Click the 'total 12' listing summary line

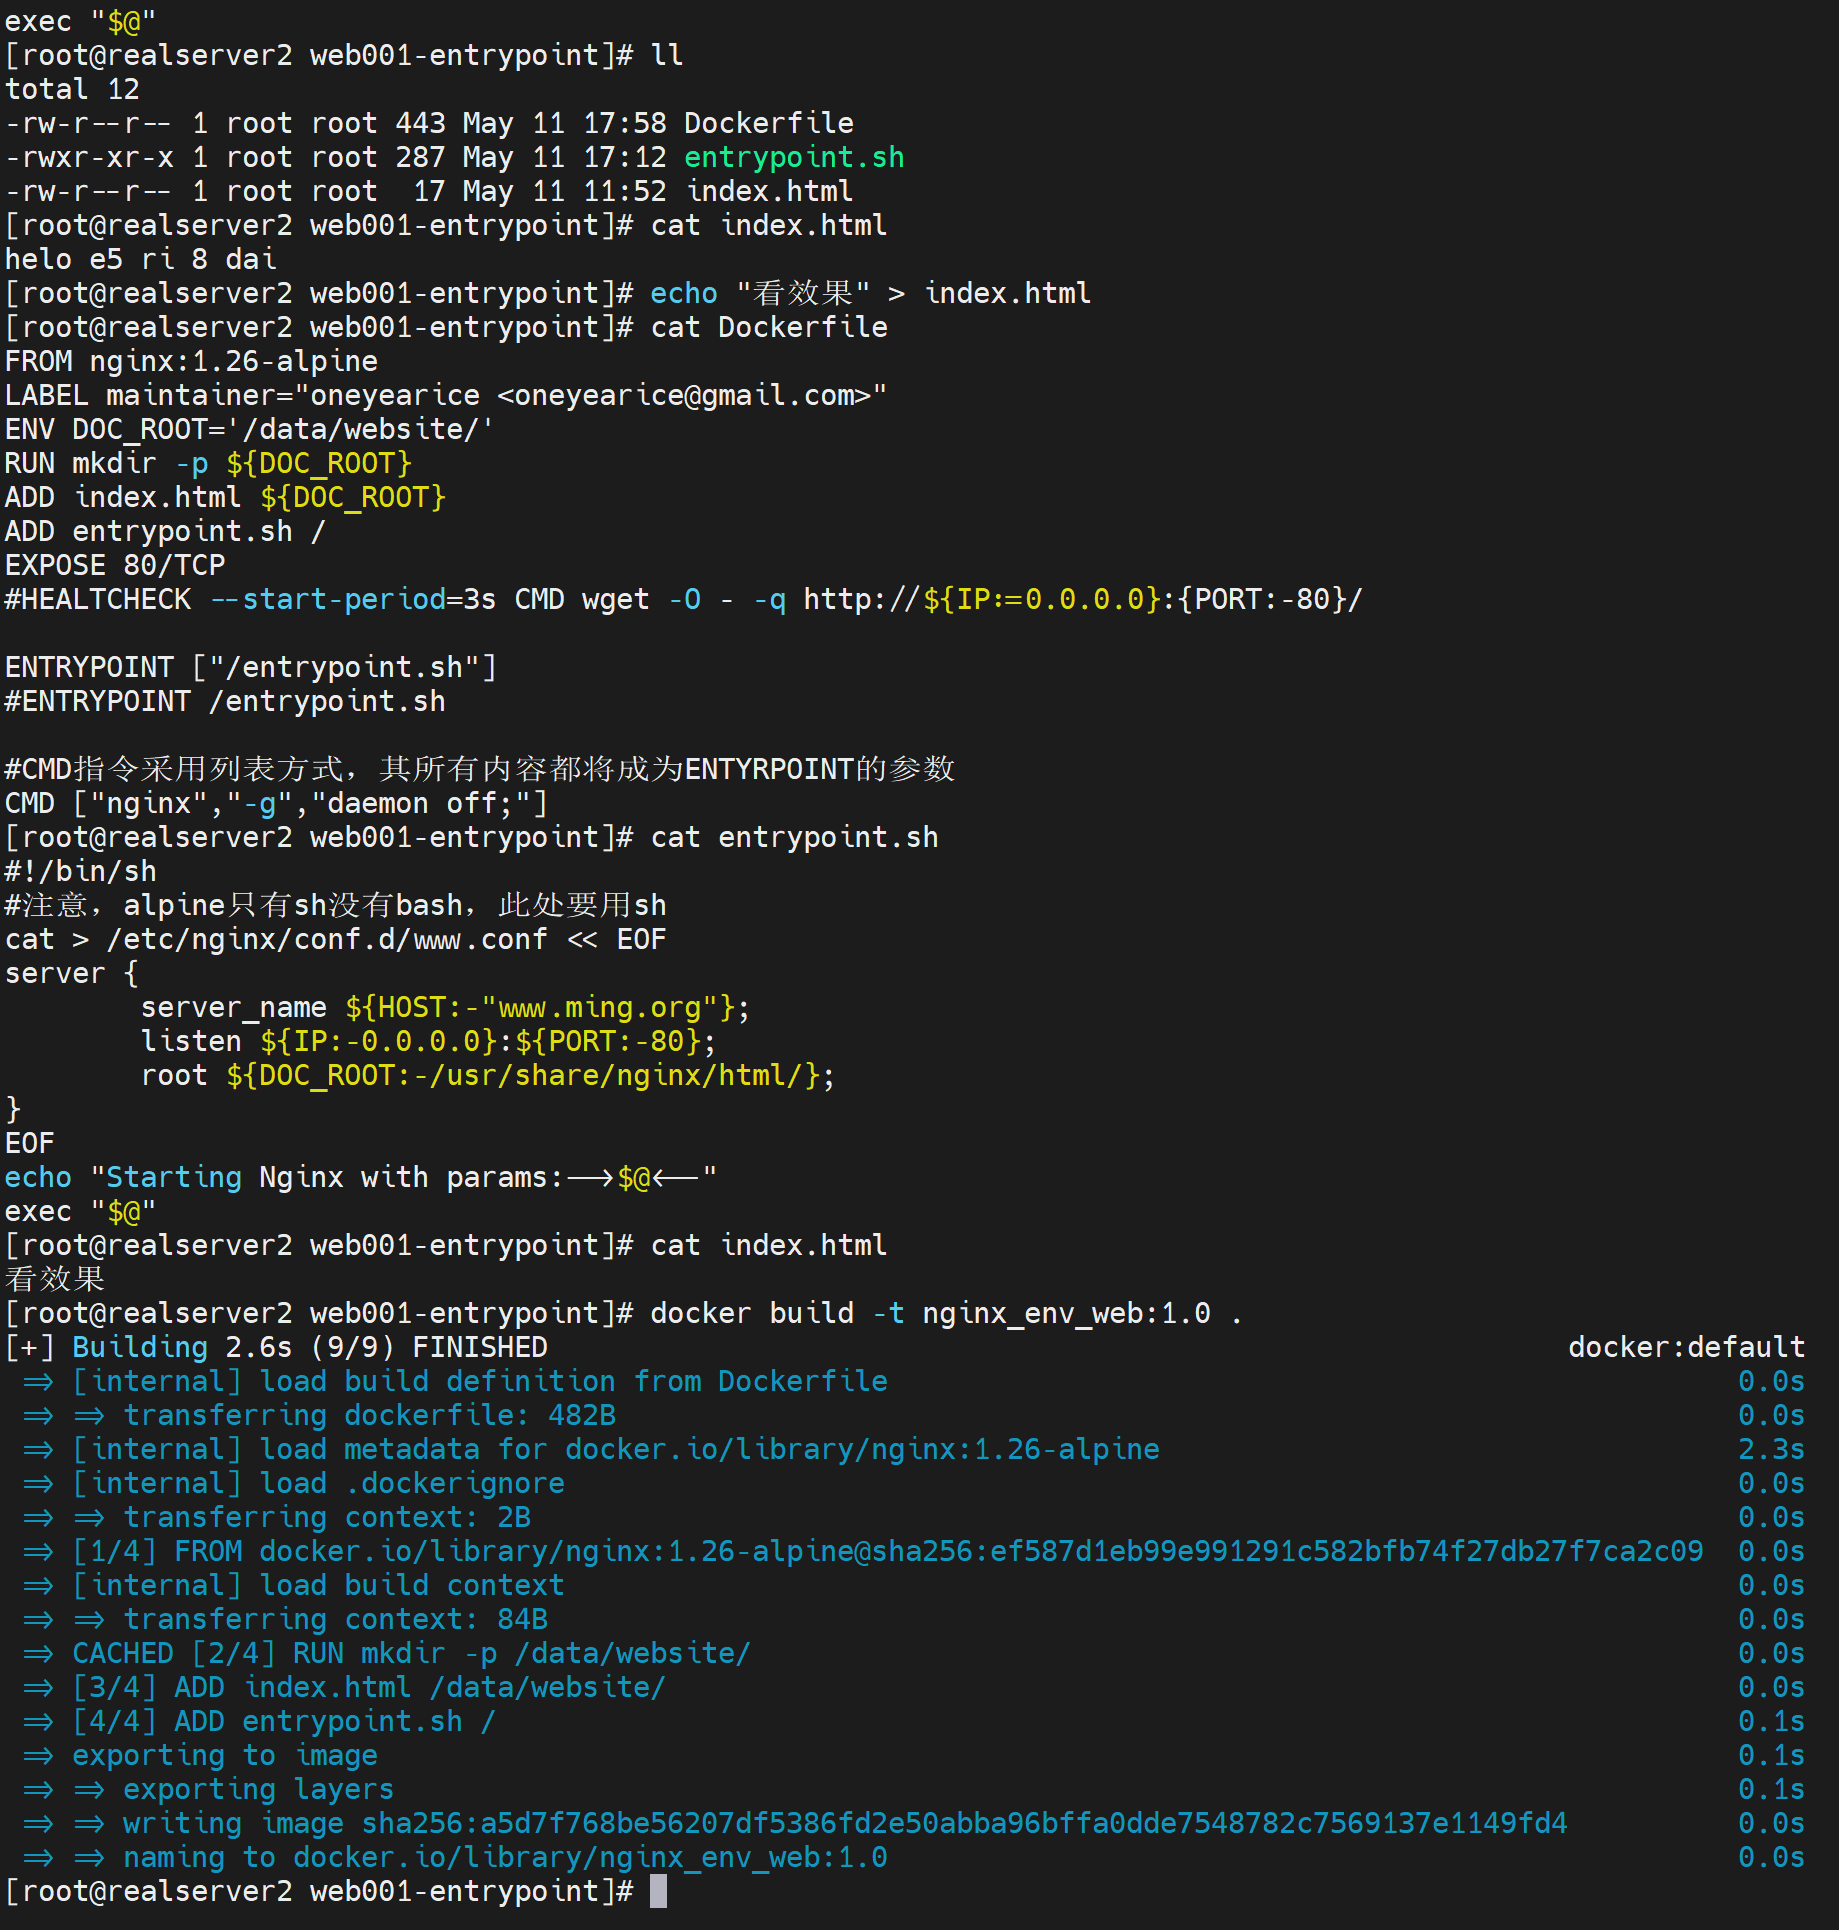[x=72, y=89]
